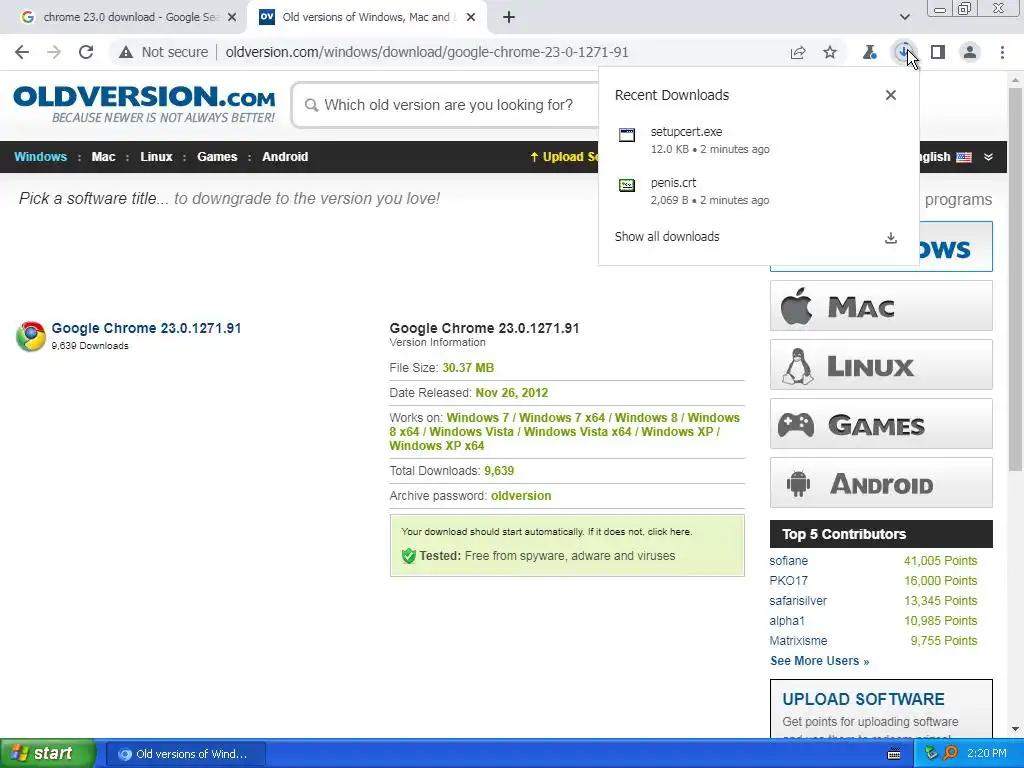Viewport: 1024px width, 768px height.
Task: Open the Windows Start button
Action: [x=48, y=754]
